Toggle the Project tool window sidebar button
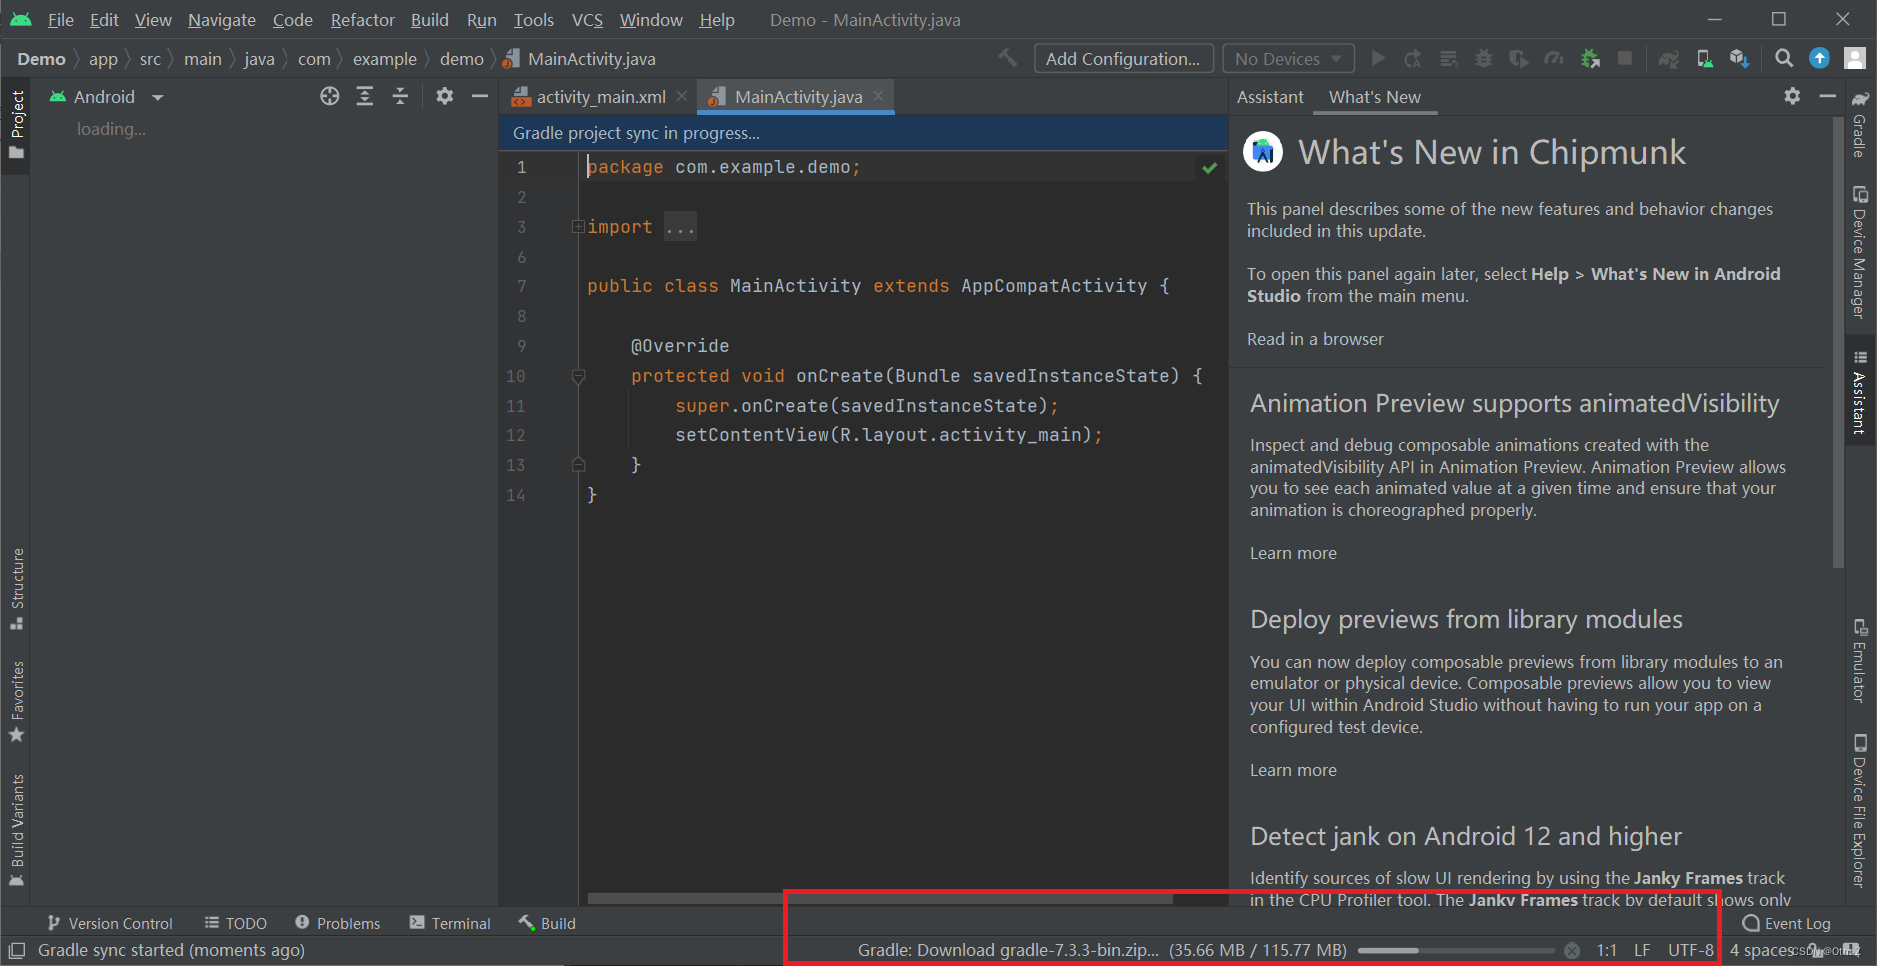Viewport: 1877px width, 966px height. 16,124
